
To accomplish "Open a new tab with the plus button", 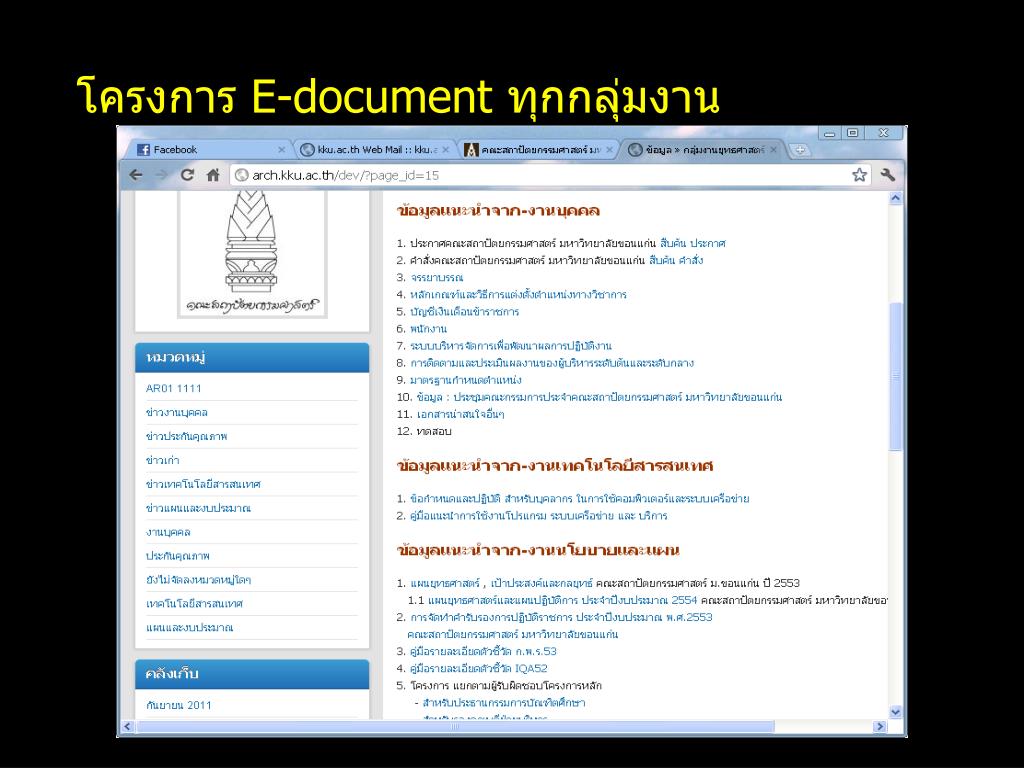I will click(800, 150).
